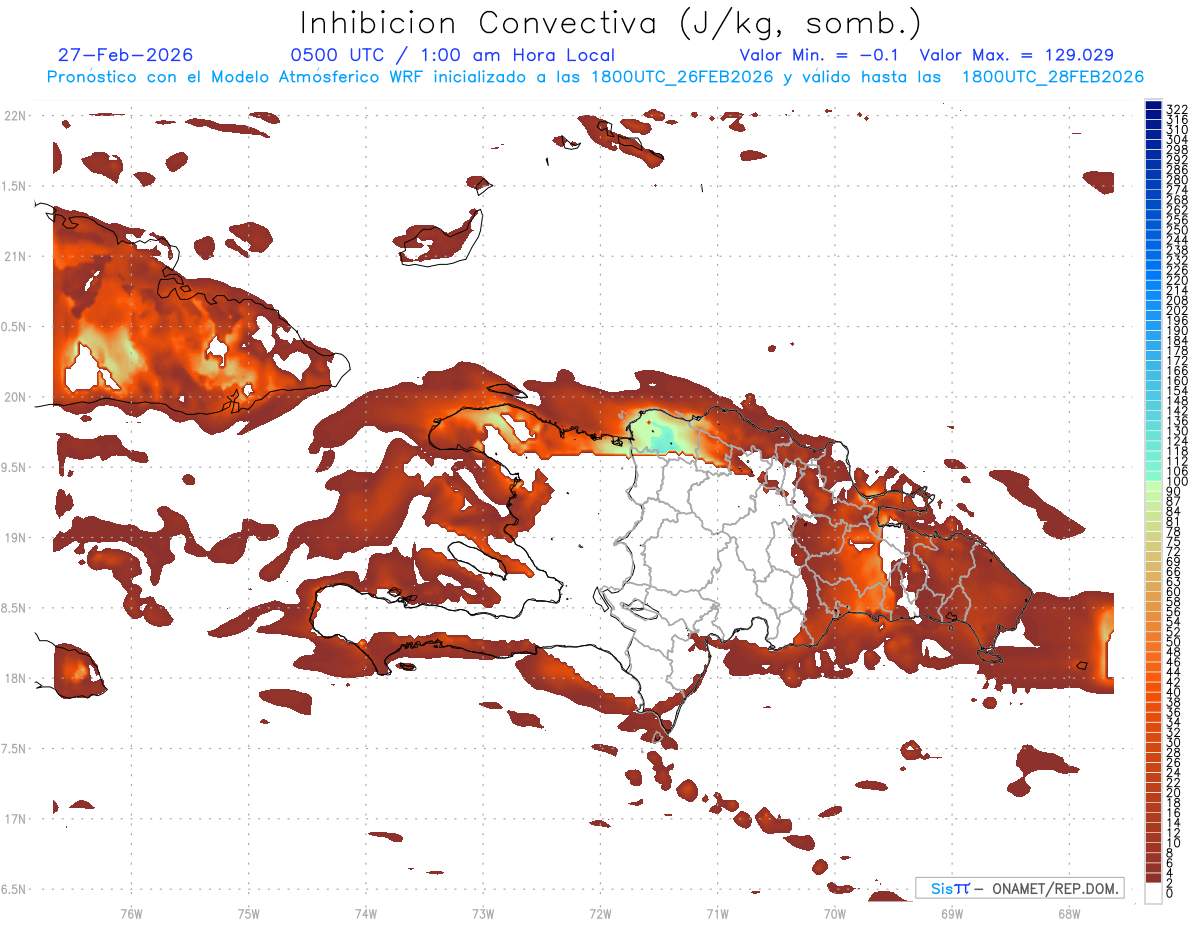Image resolution: width=1200 pixels, height=927 pixels.
Task: Click the '76W' longitude label
Action: coord(131,913)
